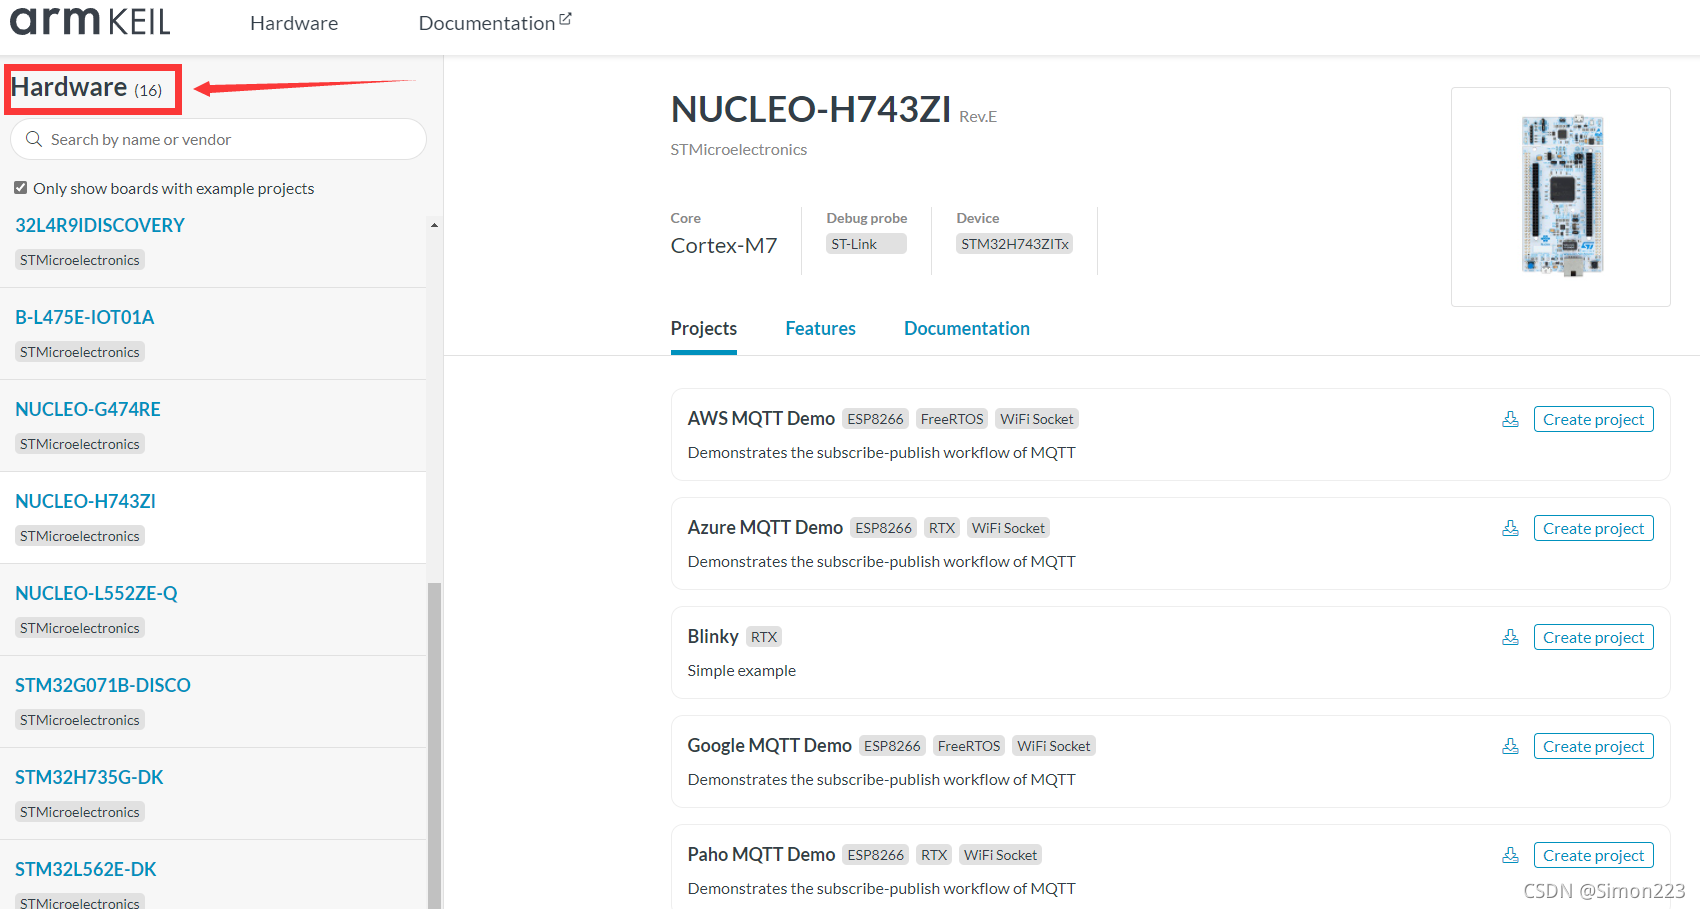Click the WiFi Socket tag on Google MQTT Demo
Screen dimensions: 1700x909
click(x=1054, y=746)
